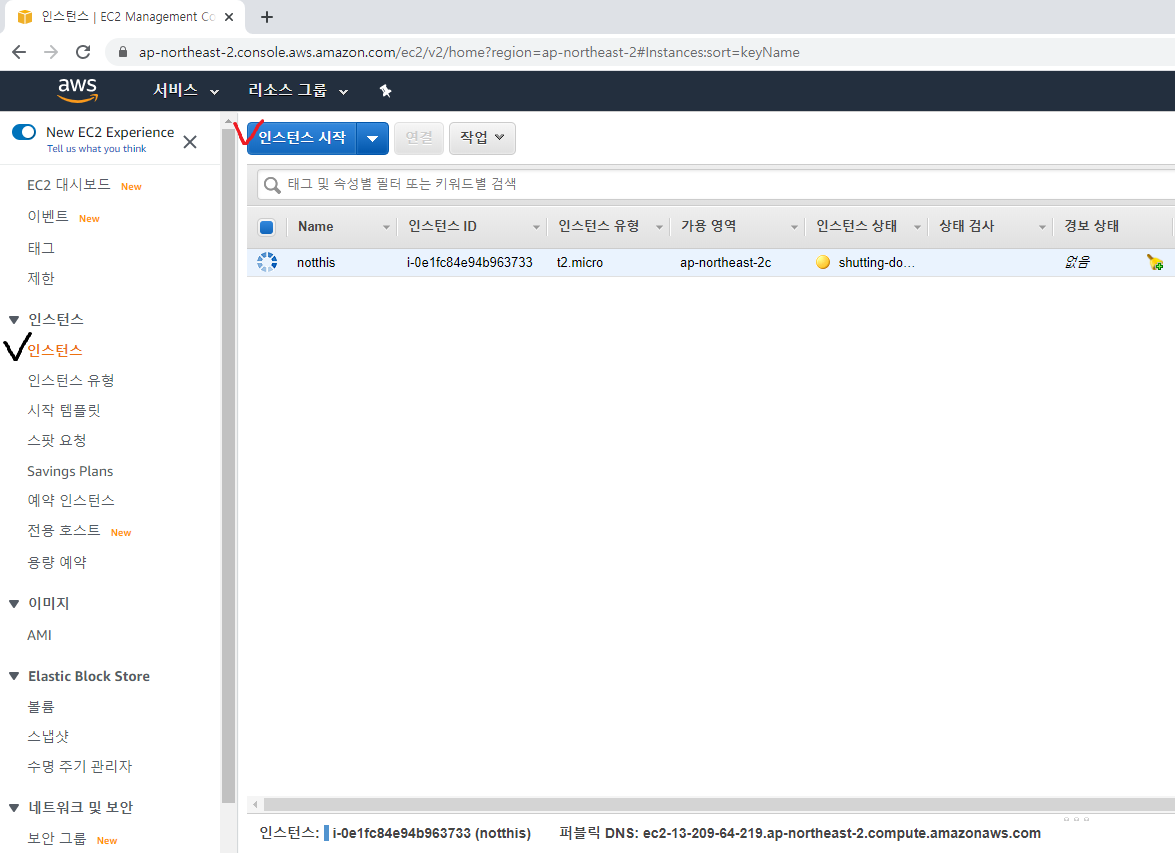Screen dimensions: 1175x853
Task: Click the search magnifier icon in filter bar
Action: 273,184
